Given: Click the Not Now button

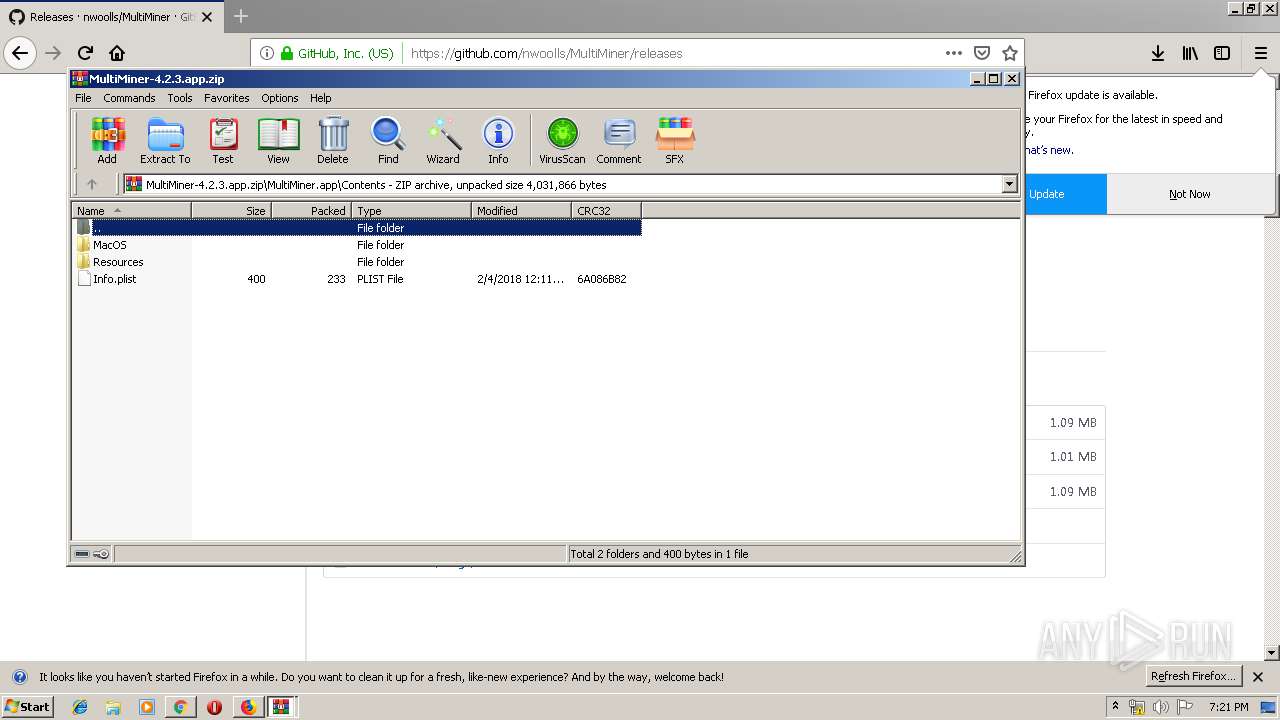Looking at the screenshot, I should pyautogui.click(x=1190, y=194).
